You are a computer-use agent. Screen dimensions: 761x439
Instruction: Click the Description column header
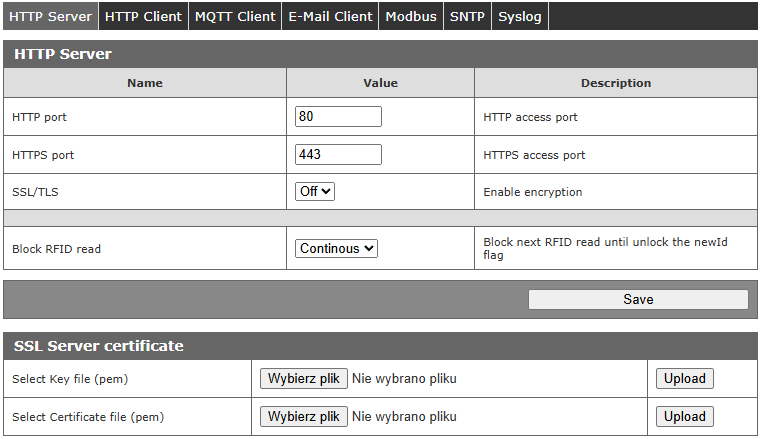[x=615, y=83]
